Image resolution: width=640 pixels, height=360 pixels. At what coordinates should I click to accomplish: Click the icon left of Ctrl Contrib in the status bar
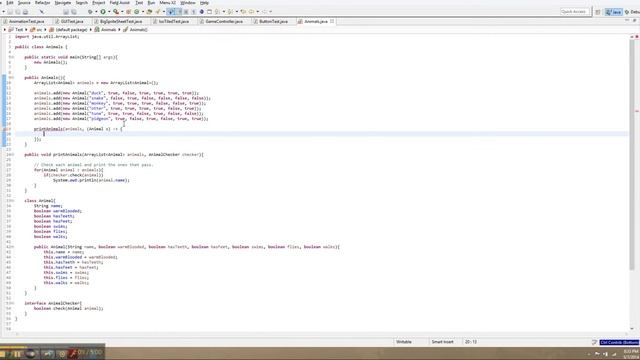point(594,342)
